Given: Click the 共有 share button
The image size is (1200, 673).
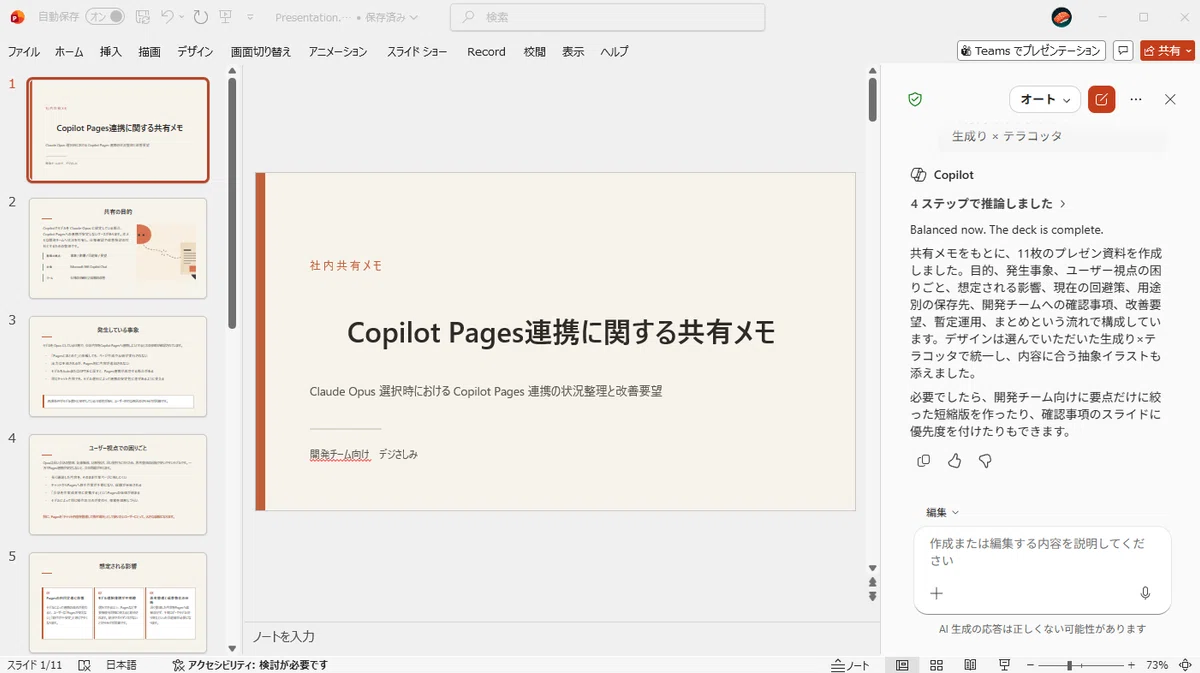Looking at the screenshot, I should click(x=1167, y=51).
